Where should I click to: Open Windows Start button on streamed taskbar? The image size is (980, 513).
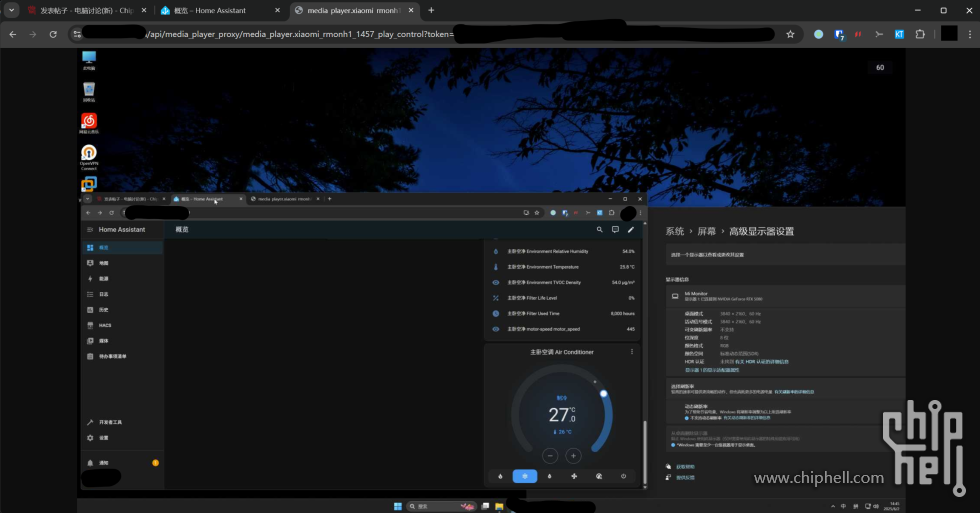coord(398,506)
